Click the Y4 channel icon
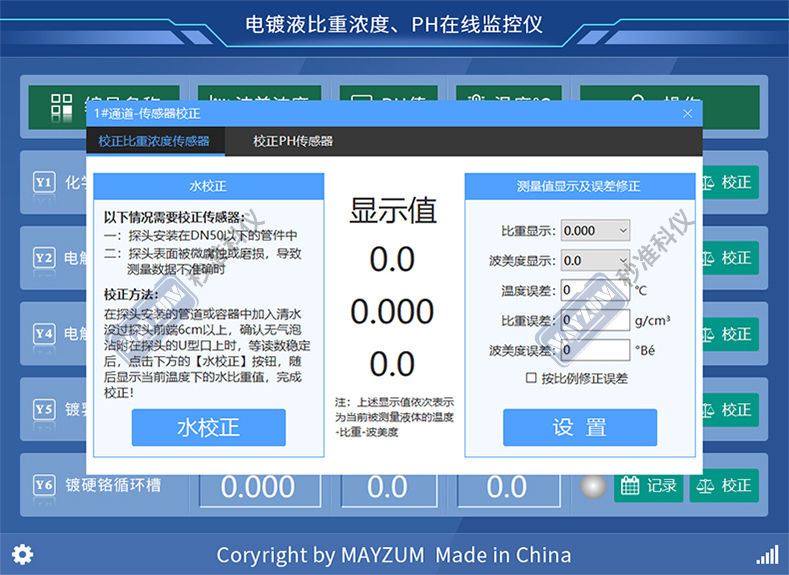 tap(44, 333)
